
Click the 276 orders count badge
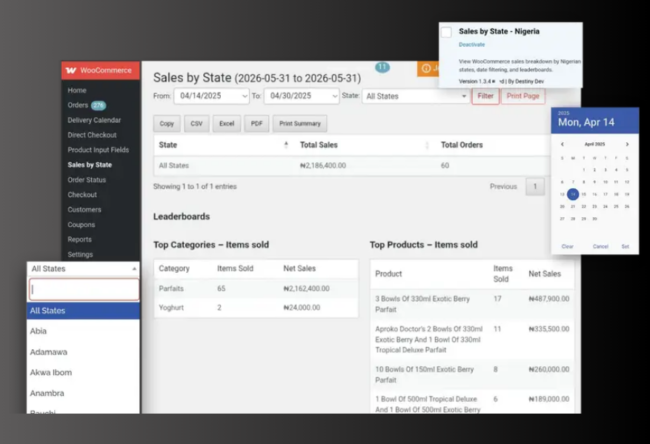point(98,105)
